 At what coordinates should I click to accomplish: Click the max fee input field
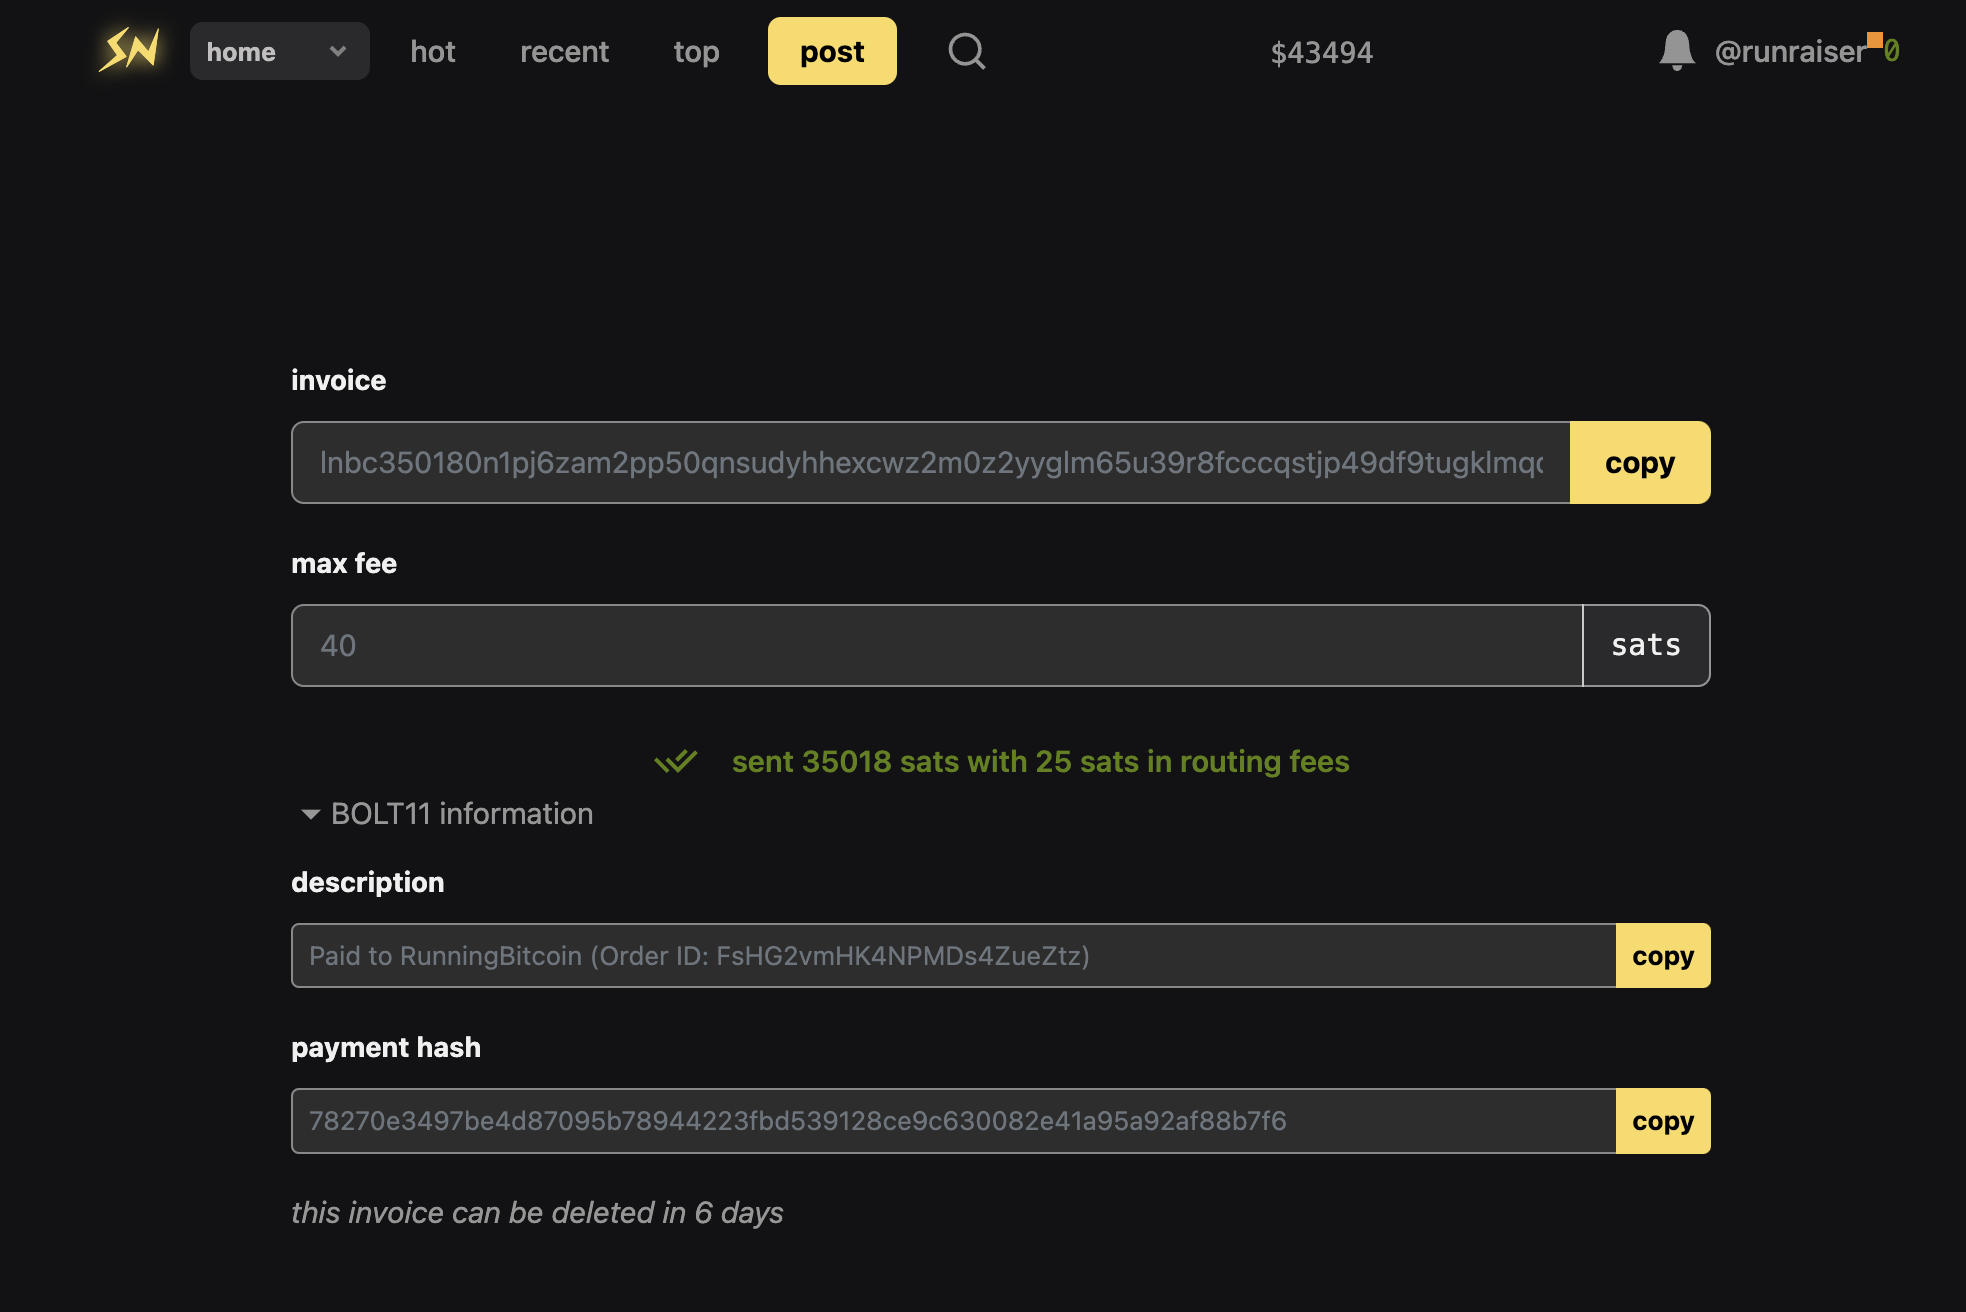[936, 646]
